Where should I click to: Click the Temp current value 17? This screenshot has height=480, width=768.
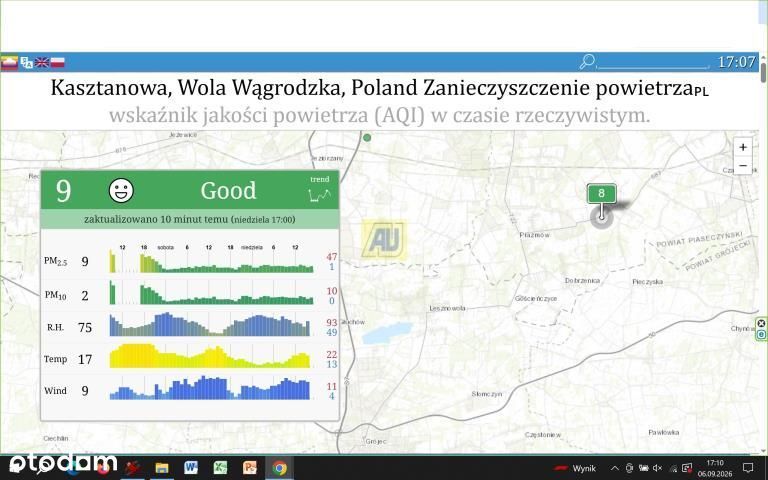(x=85, y=359)
